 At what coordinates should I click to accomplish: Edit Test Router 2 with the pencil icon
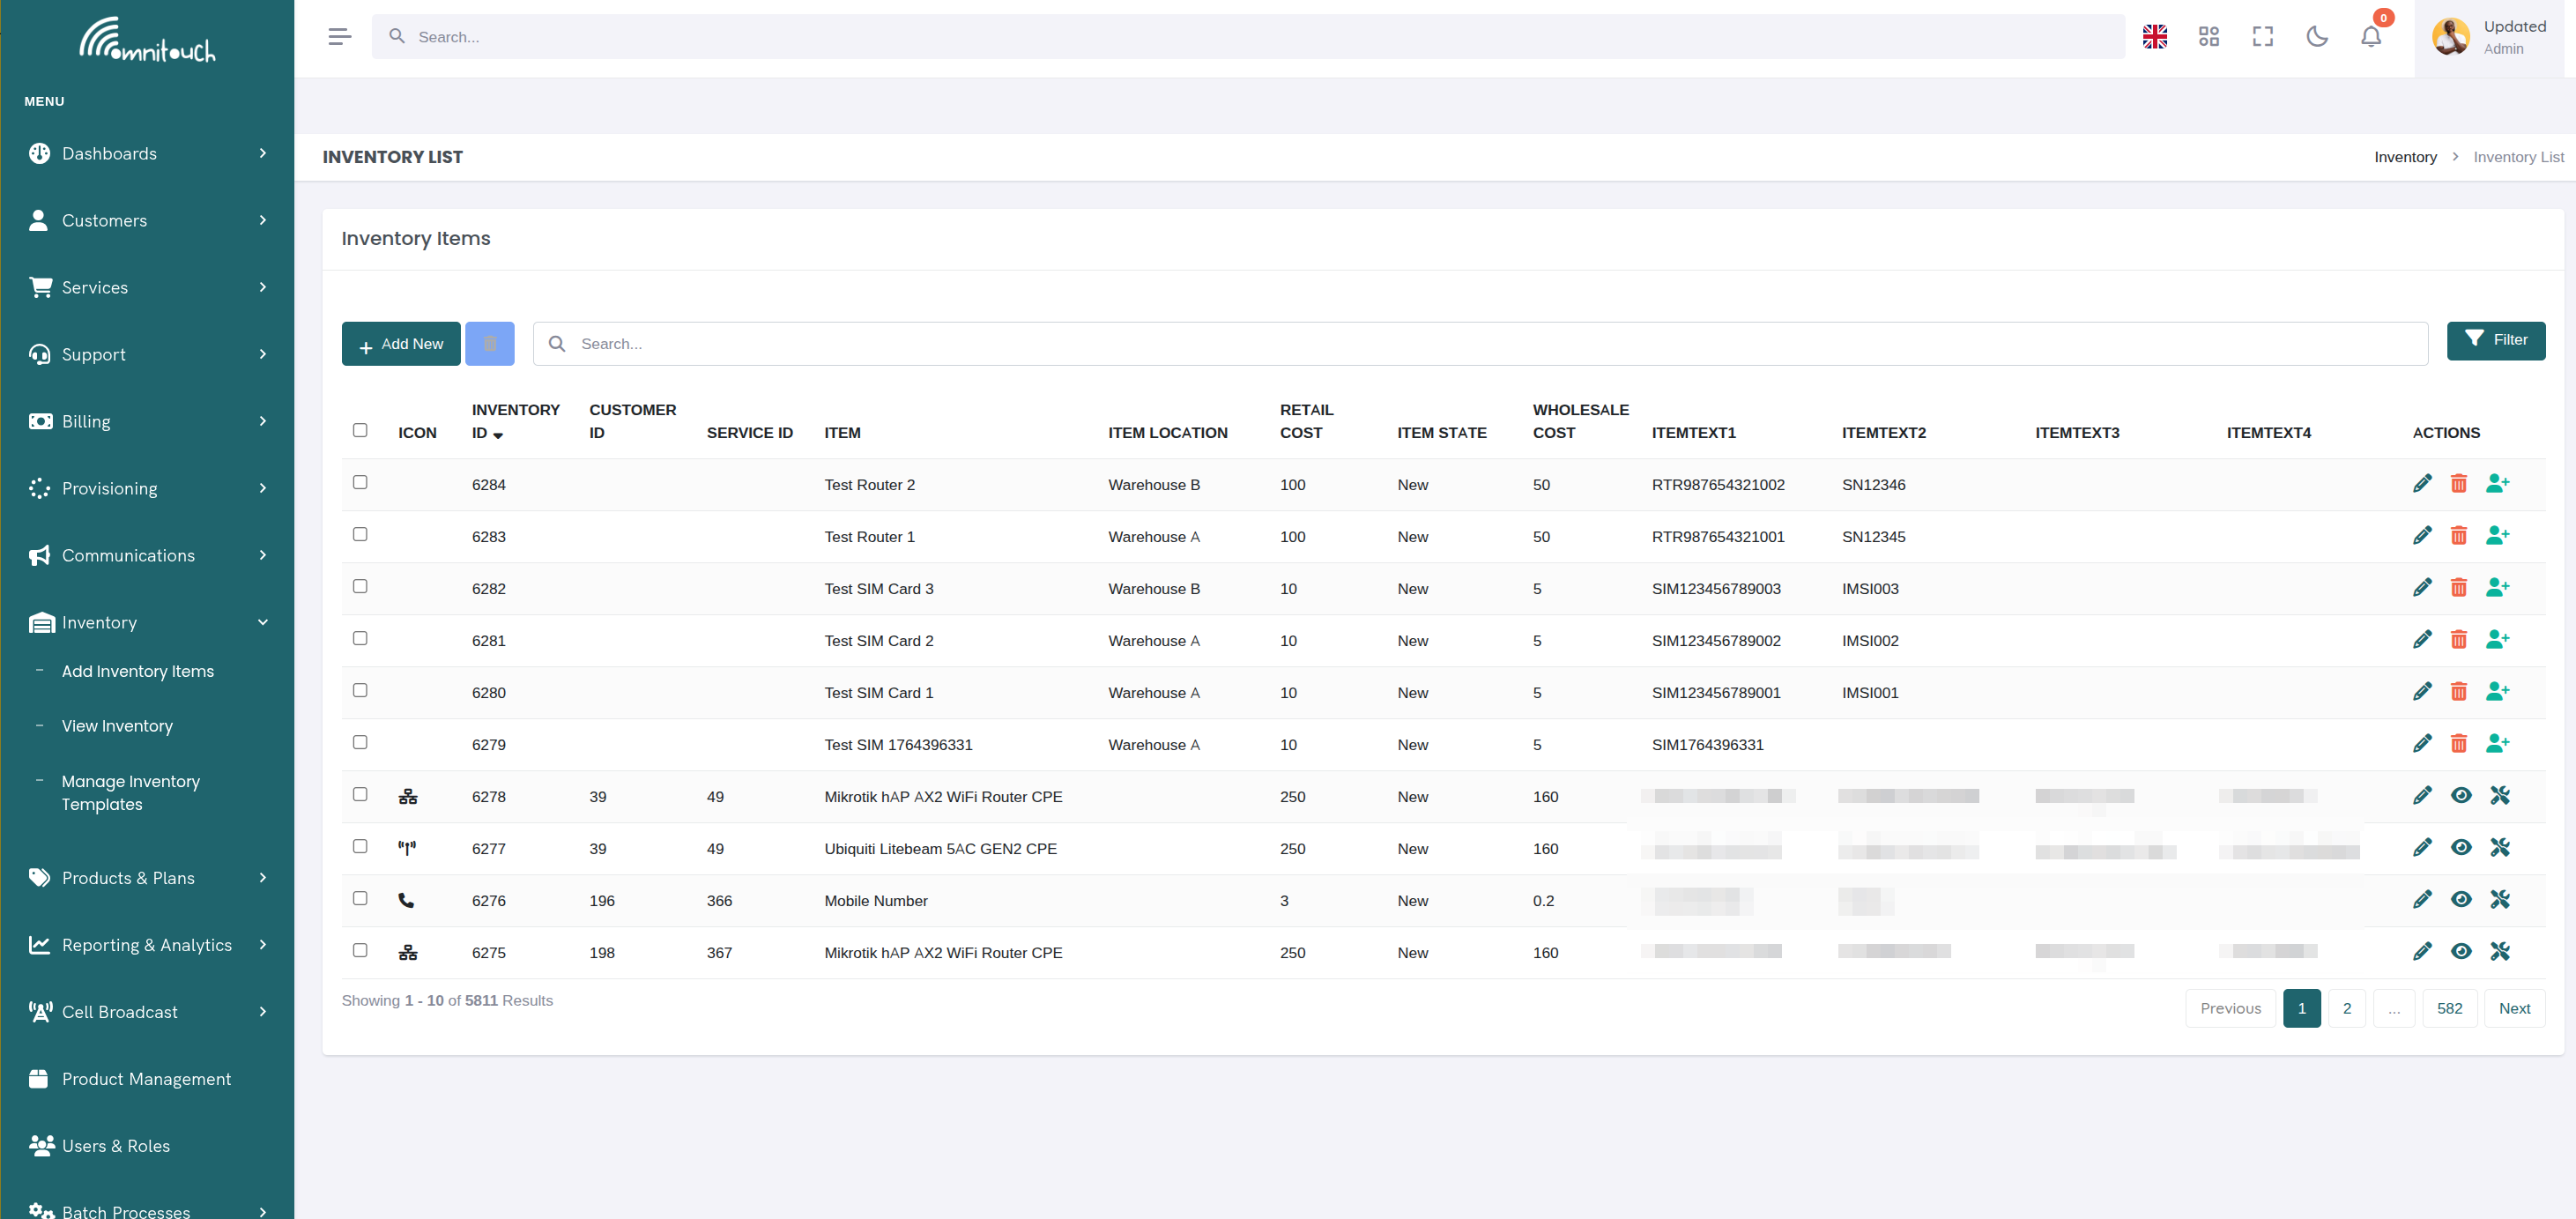coord(2423,483)
